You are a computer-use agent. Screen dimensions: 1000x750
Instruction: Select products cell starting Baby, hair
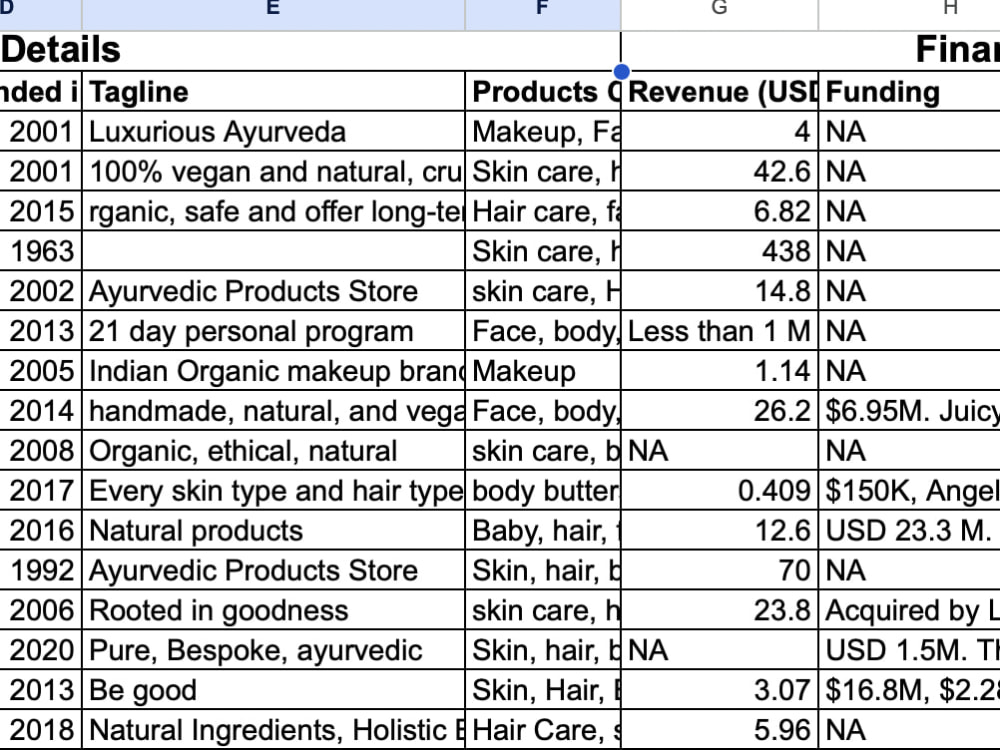543,530
